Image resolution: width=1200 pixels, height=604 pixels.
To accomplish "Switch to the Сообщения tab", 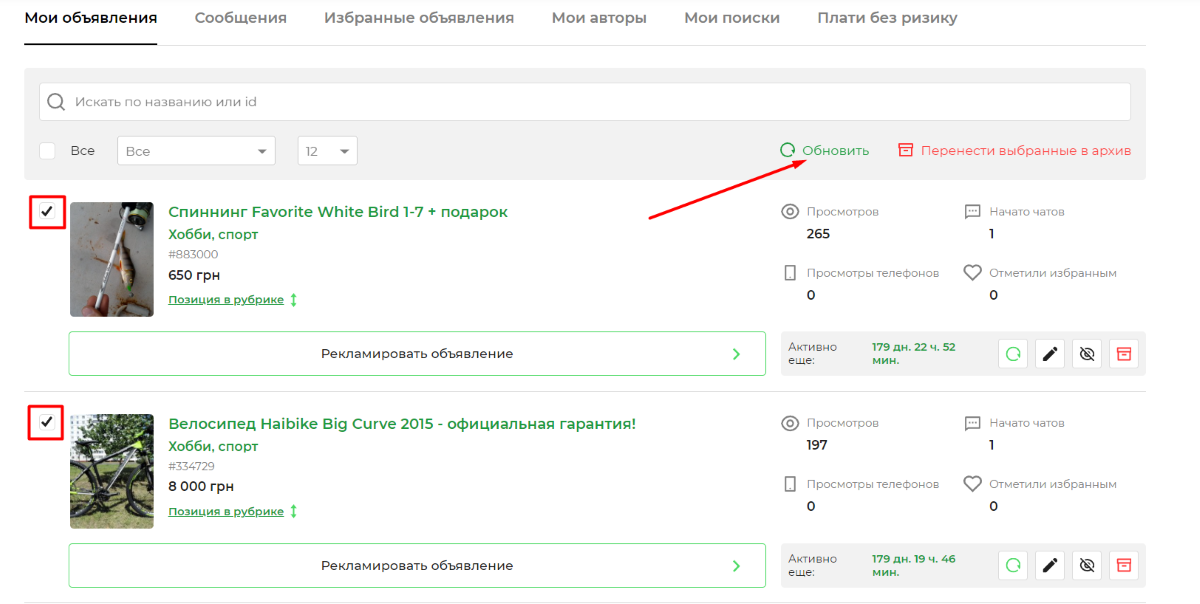I will (x=240, y=18).
